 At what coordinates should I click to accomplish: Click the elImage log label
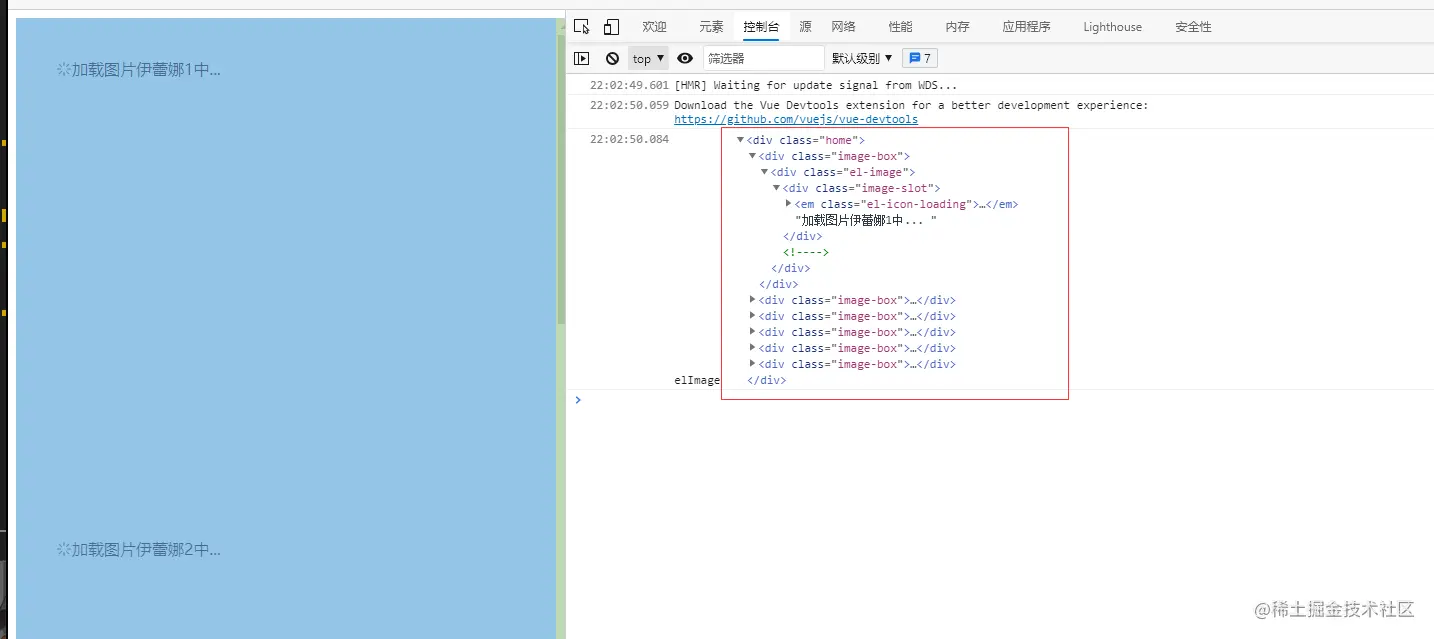click(x=697, y=380)
